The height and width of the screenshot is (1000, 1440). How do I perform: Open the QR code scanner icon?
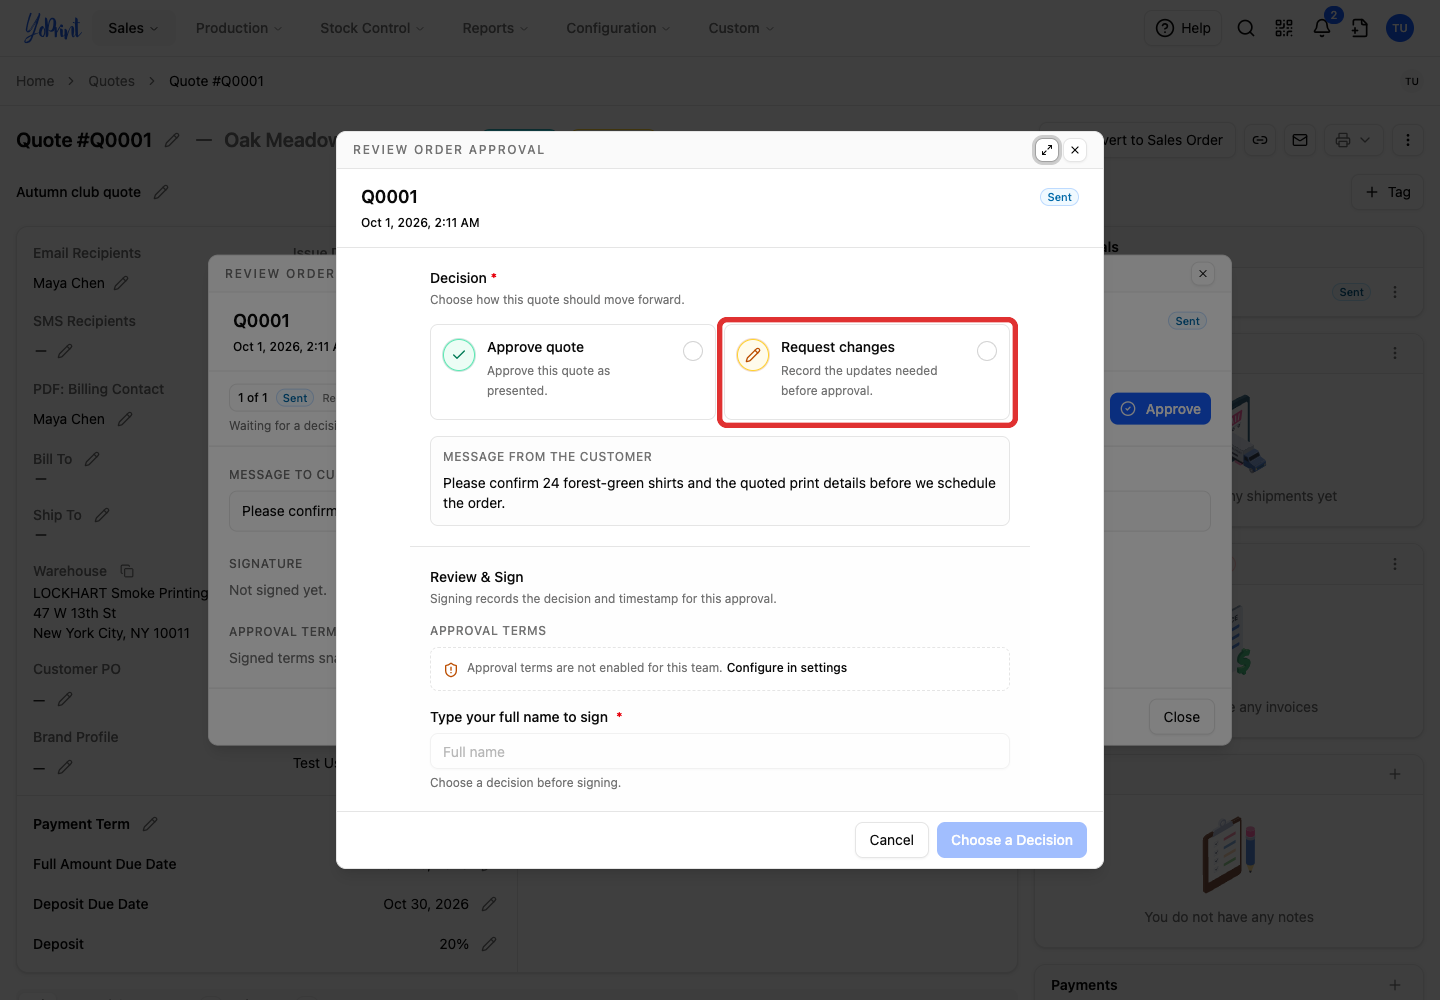[1284, 28]
